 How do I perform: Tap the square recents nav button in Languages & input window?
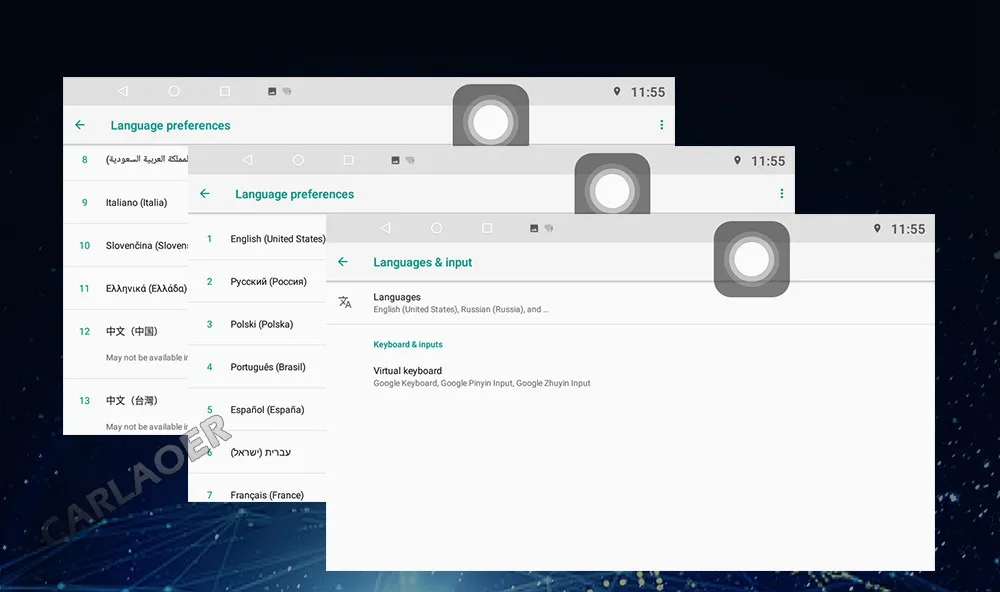(x=487, y=228)
